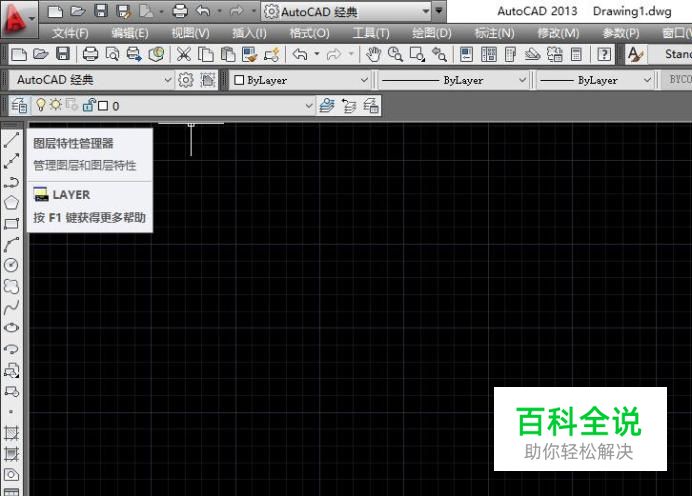Click the Make Object's Layer Current icon
Viewport: 692px width, 496px height.
tap(327, 106)
